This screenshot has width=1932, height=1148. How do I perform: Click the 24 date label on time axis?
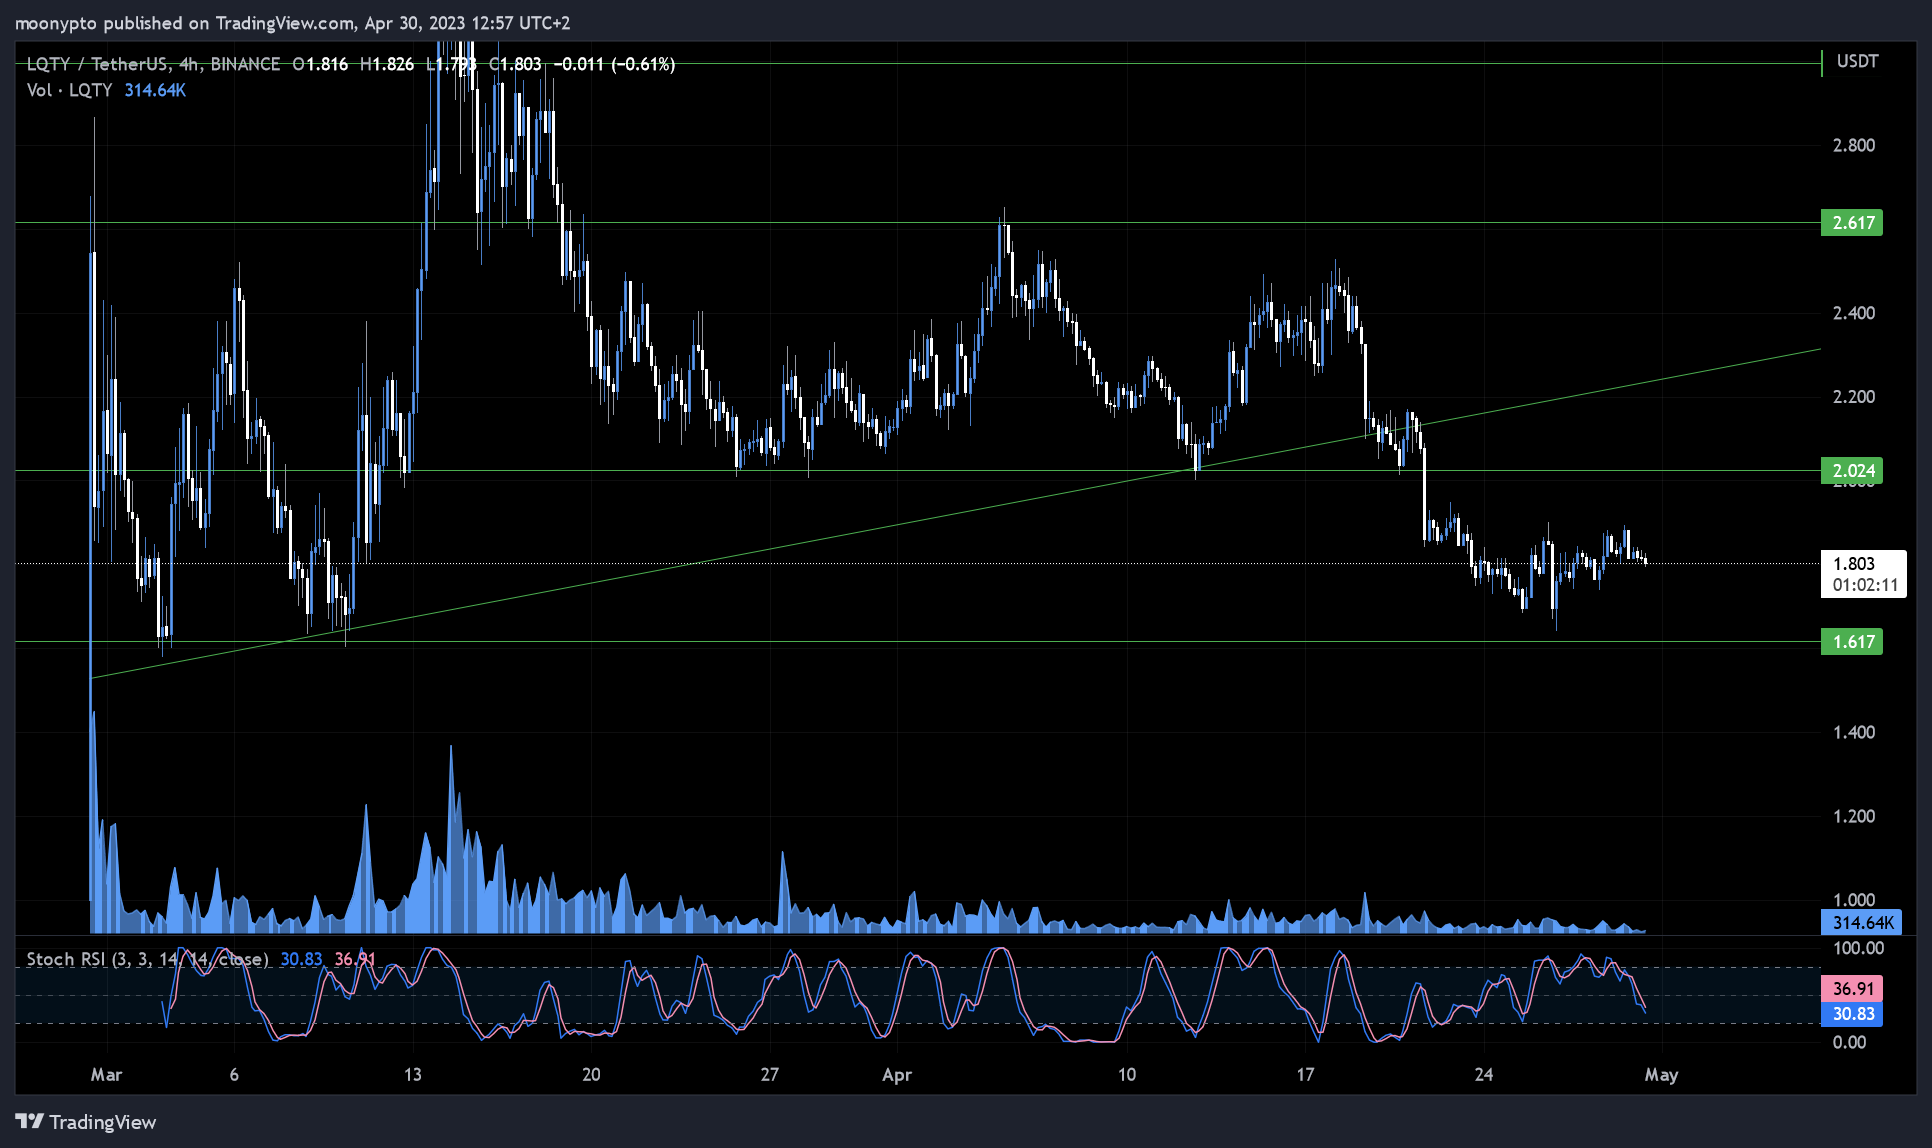[x=1484, y=1075]
